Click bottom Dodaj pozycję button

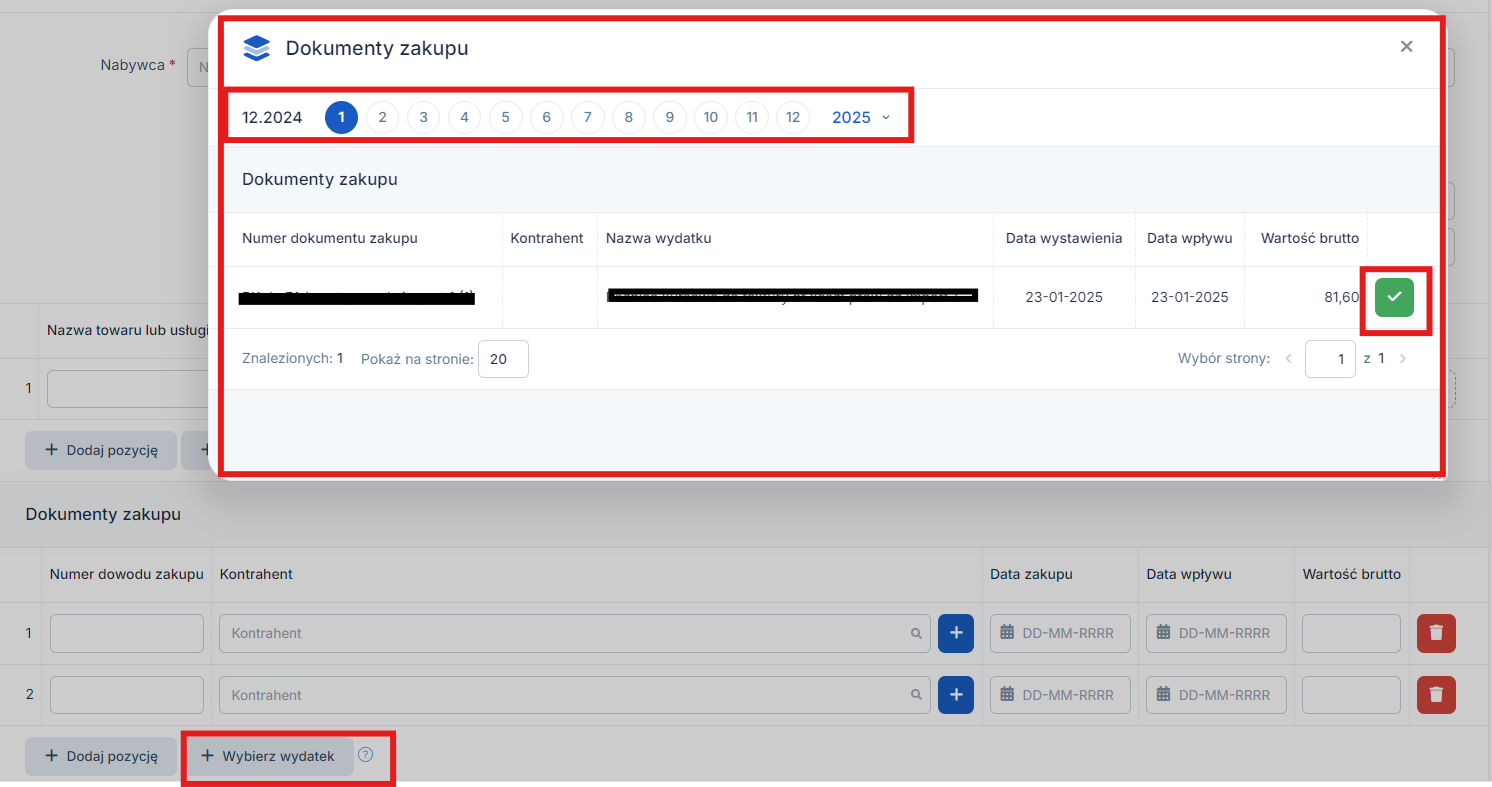click(101, 756)
